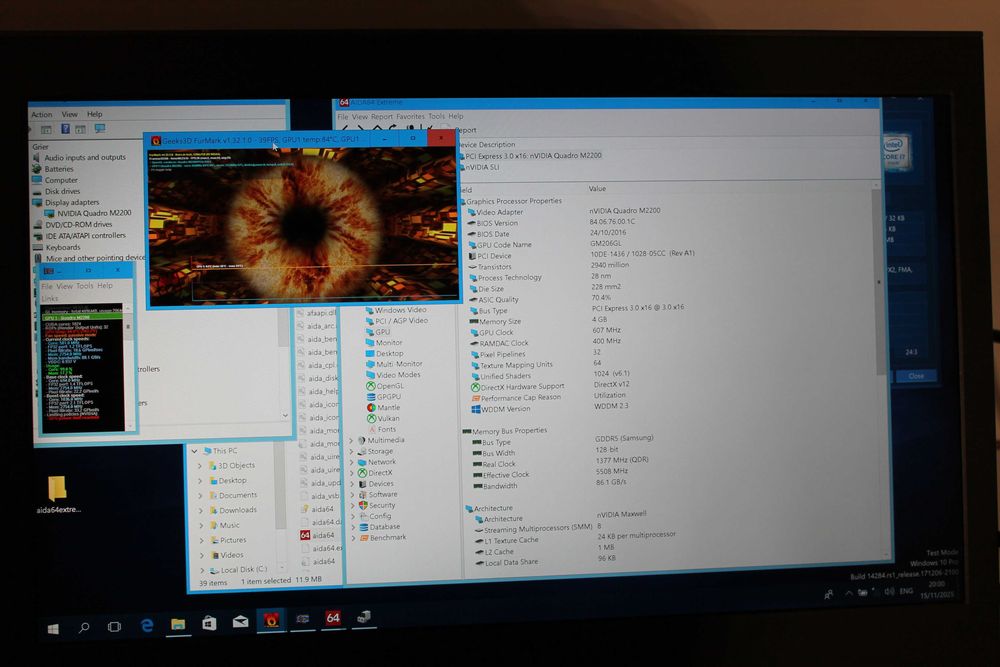Click Device Manager help toolbar icon
The image size is (1000, 667).
point(65,129)
